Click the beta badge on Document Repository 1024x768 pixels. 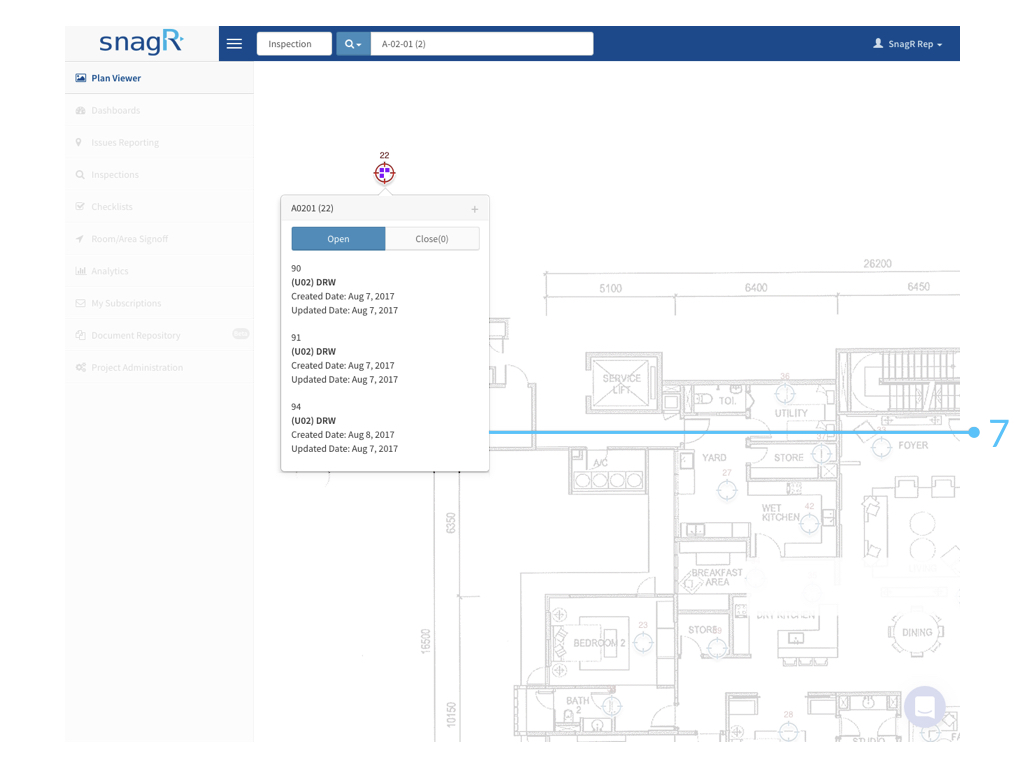(x=240, y=334)
